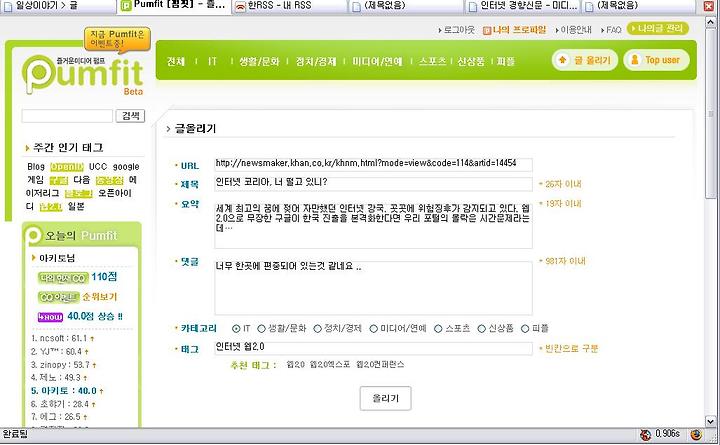Click the status bar load-time icon
Image resolution: width=720 pixels, height=445 pixels.
click(646, 434)
